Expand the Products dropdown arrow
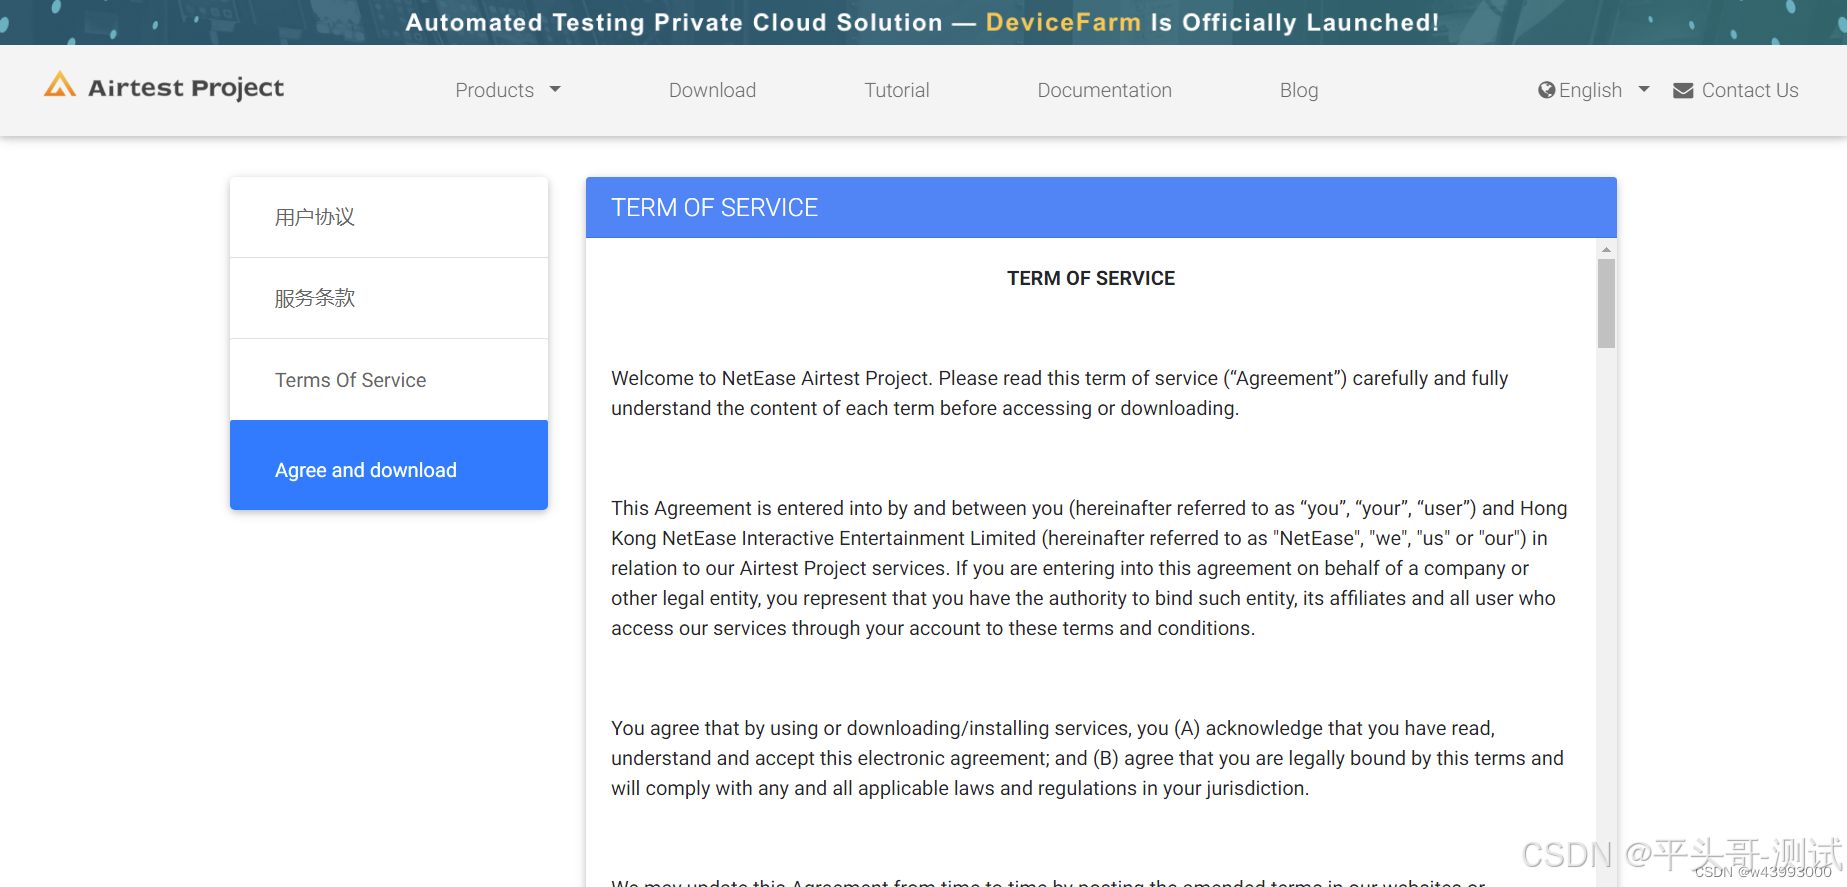1847x887 pixels. click(555, 90)
